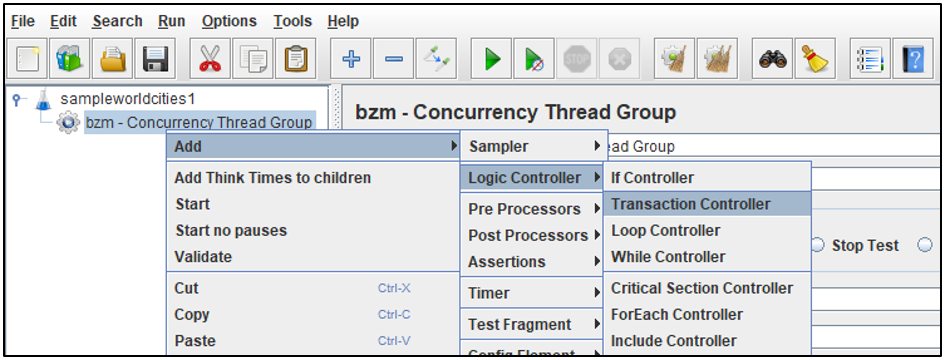The height and width of the screenshot is (360, 945).
Task: Click Start no pauses toolbar icon
Action: coord(534,59)
